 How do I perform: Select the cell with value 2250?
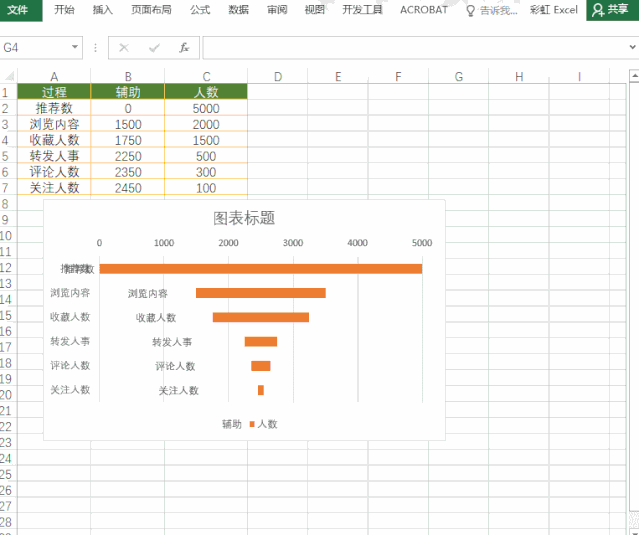point(128,156)
